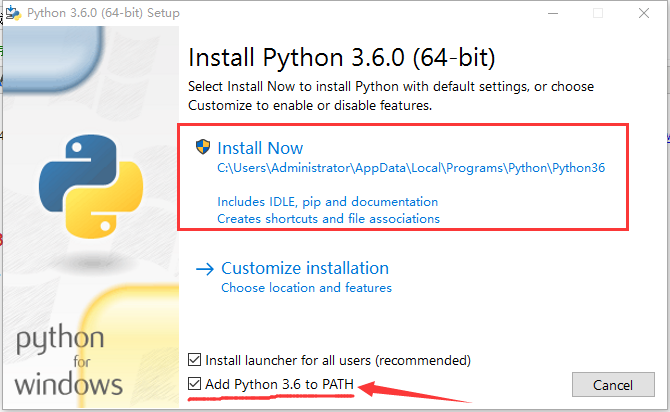The width and height of the screenshot is (670, 412).
Task: Uncheck Install launcher for all users checkbox
Action: pyautogui.click(x=194, y=360)
